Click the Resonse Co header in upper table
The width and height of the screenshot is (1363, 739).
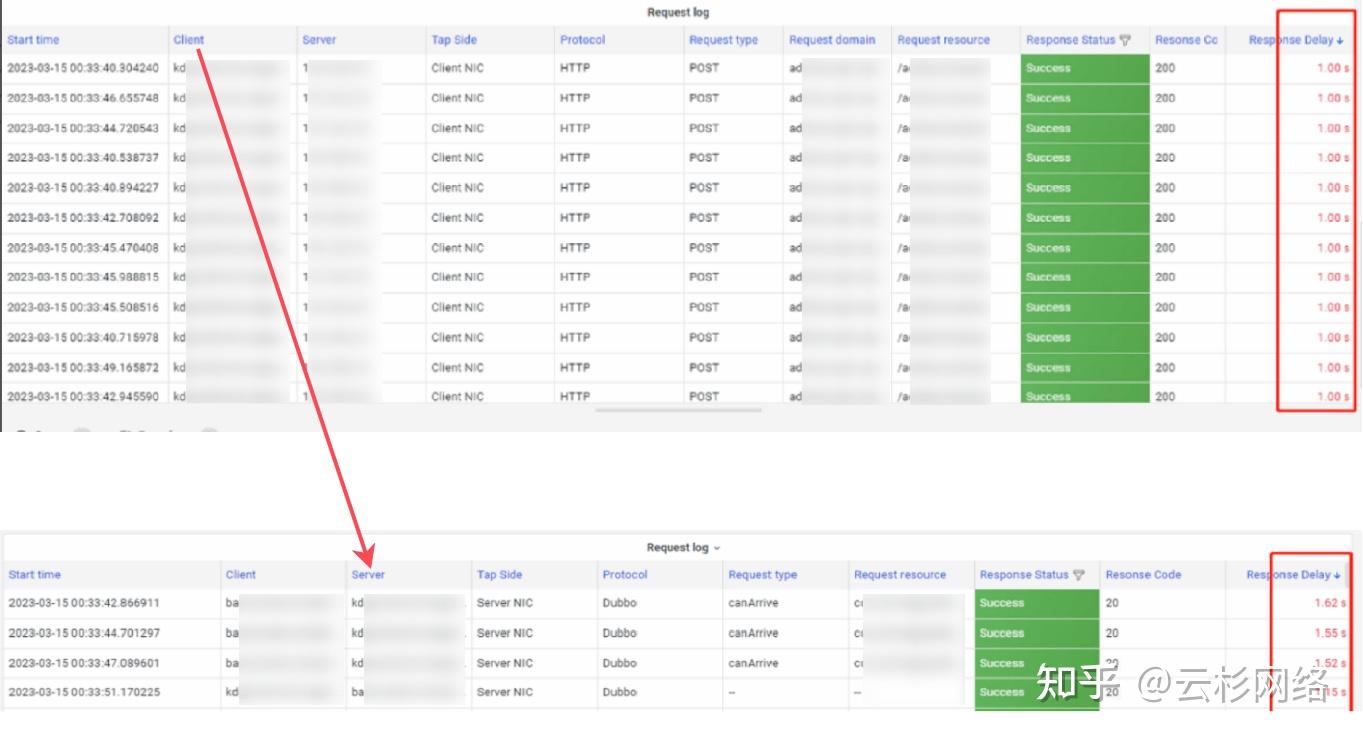[x=1186, y=40]
